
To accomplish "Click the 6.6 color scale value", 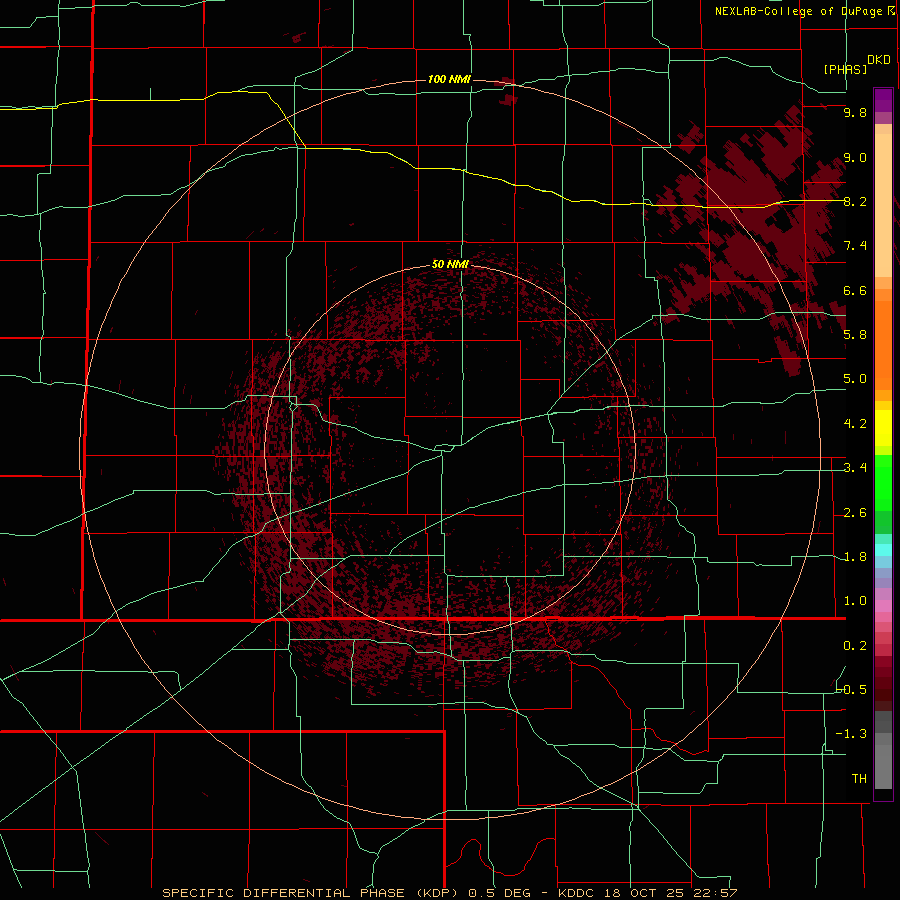I will click(855, 290).
